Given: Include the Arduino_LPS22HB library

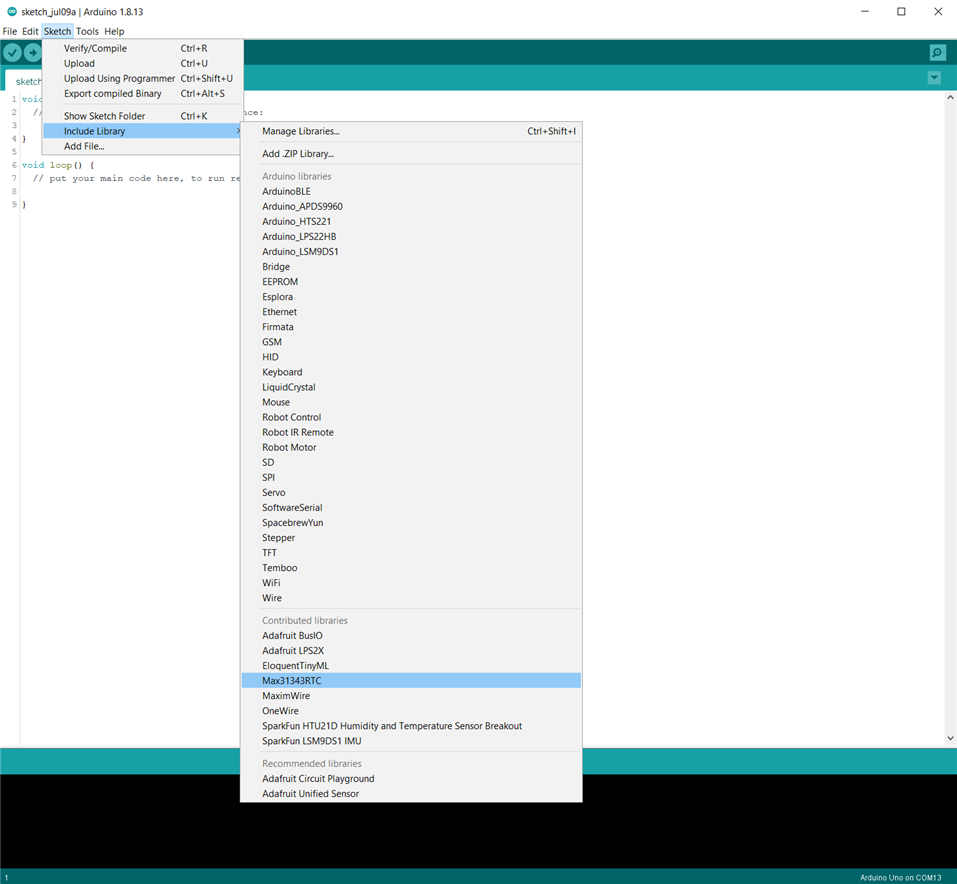Looking at the screenshot, I should (x=411, y=237).
